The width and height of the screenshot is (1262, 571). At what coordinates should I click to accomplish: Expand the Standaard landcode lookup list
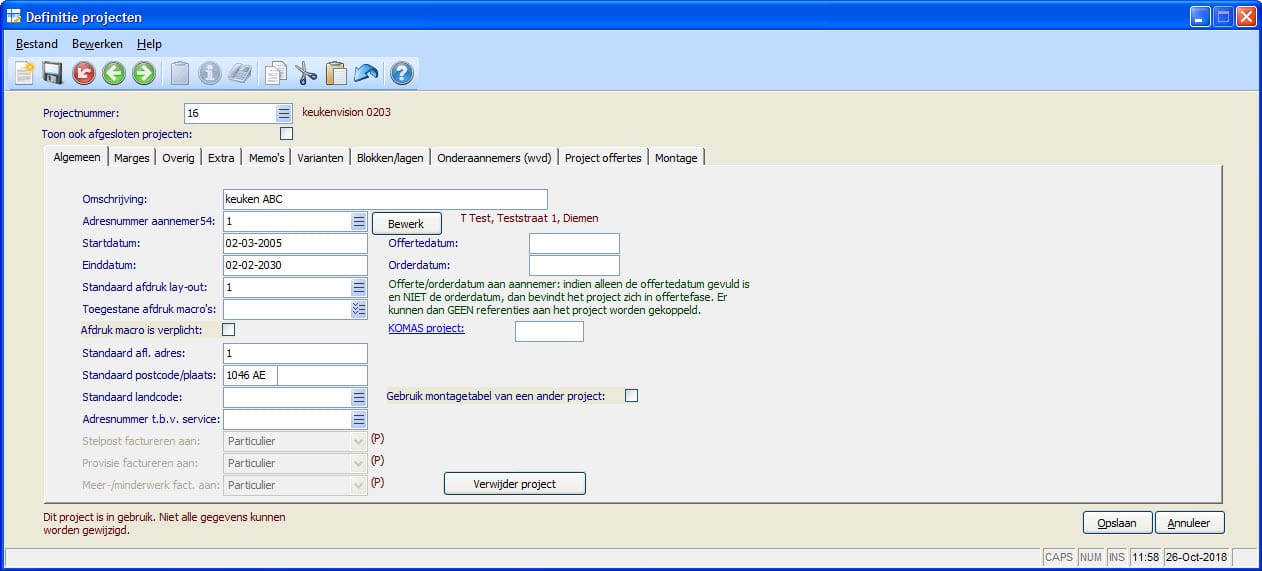tap(359, 397)
